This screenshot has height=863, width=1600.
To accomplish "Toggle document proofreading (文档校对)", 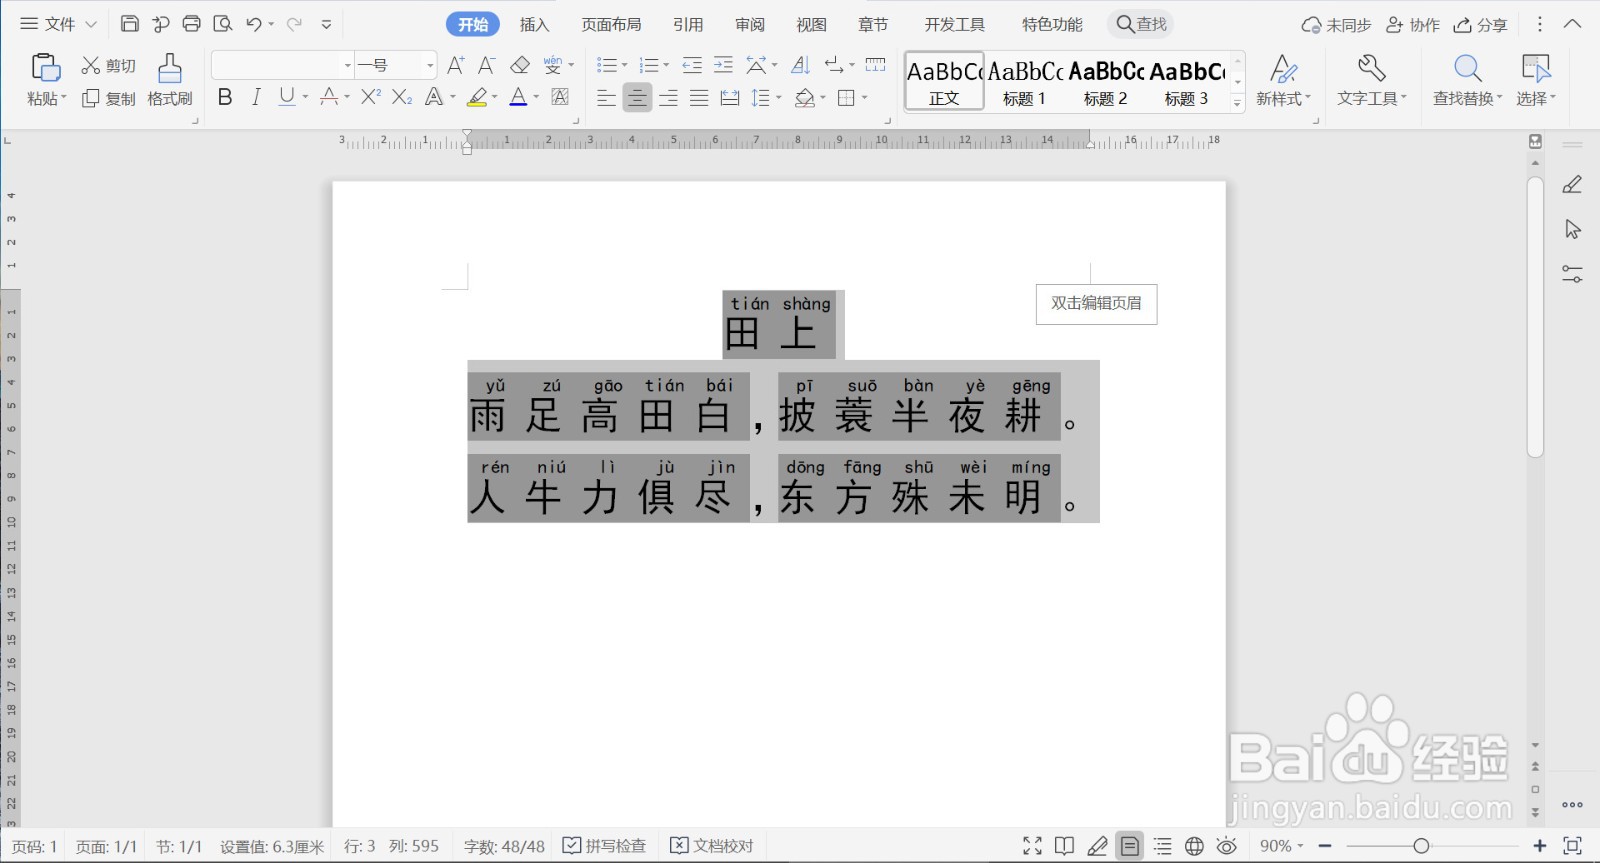I will point(711,846).
